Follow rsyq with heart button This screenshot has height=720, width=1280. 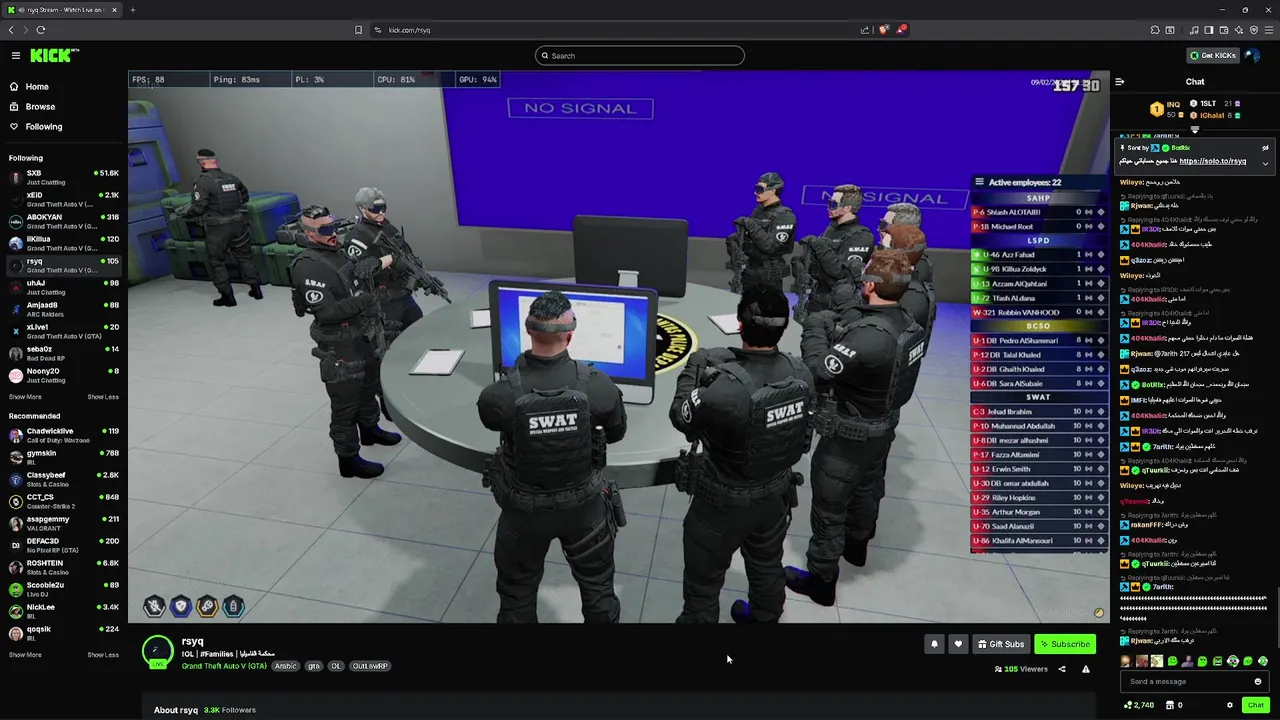pyautogui.click(x=958, y=644)
